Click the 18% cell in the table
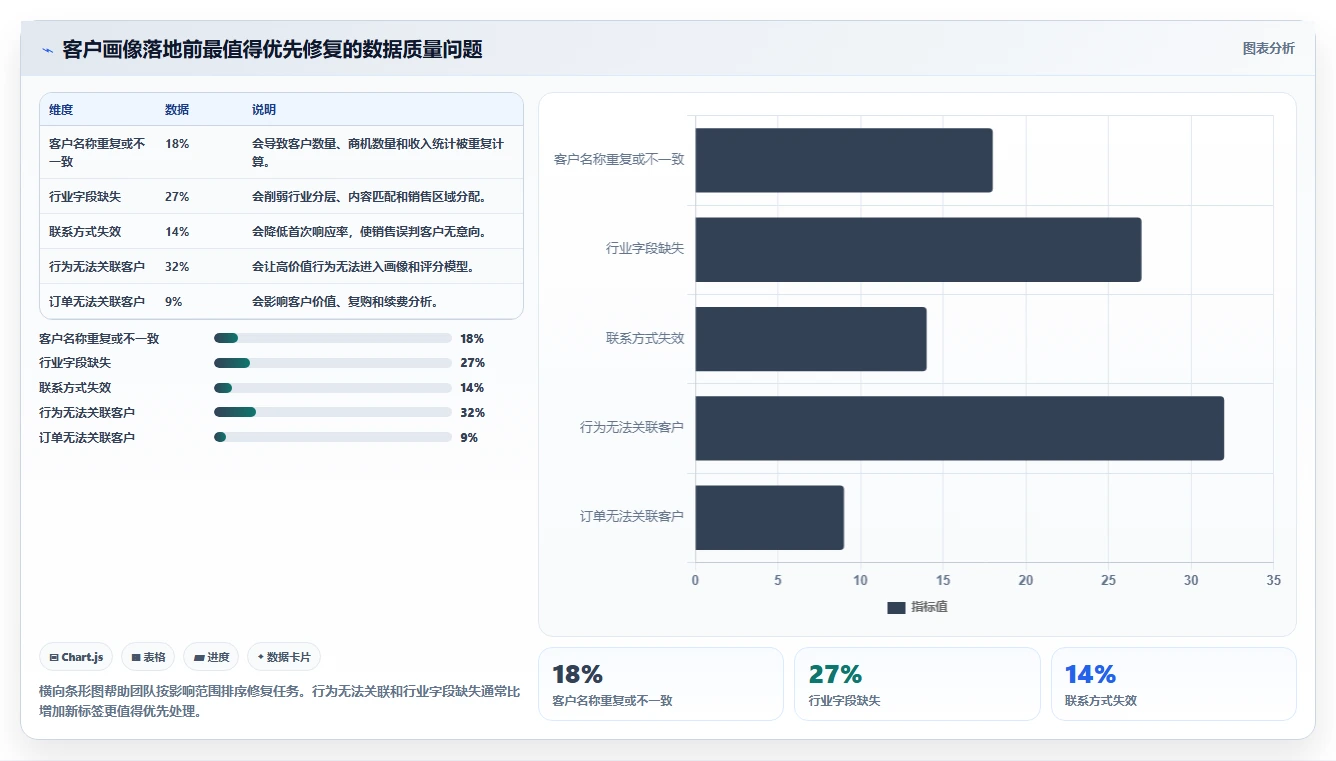1336x761 pixels. [x=177, y=144]
